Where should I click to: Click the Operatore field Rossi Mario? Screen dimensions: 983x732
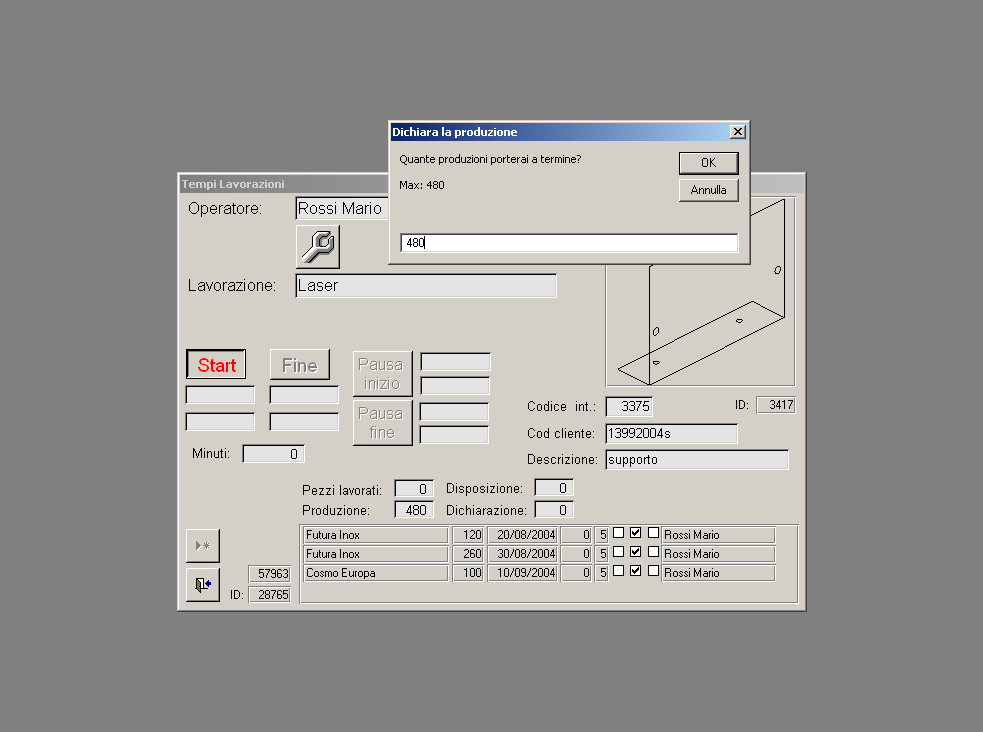click(342, 208)
